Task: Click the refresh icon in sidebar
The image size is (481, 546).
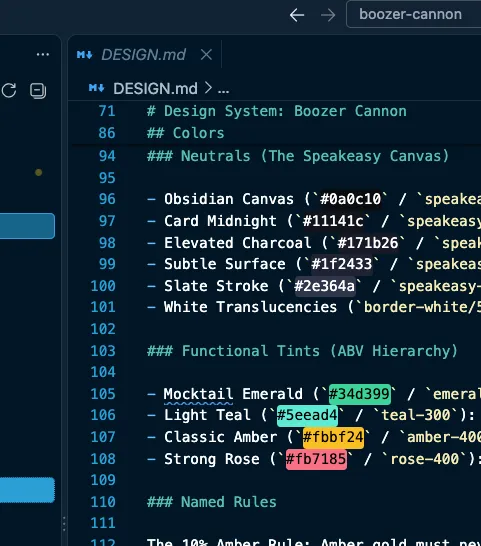Action: (9, 91)
